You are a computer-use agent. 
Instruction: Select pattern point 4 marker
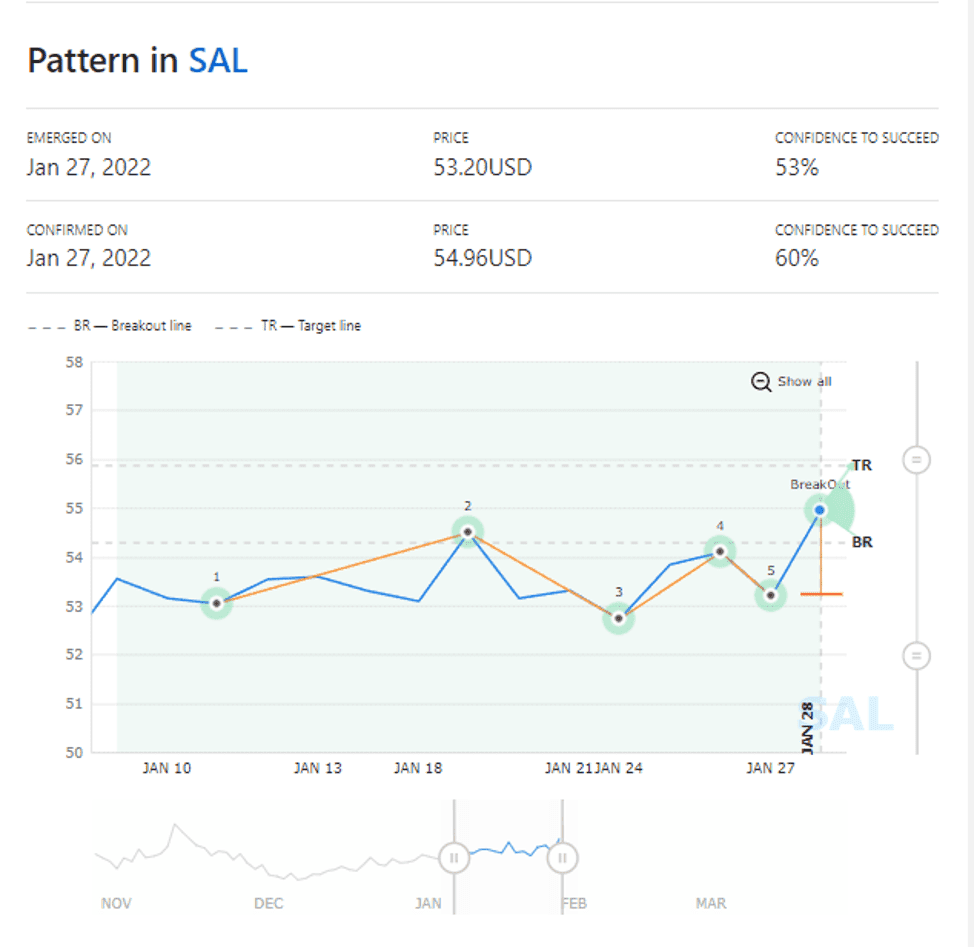pyautogui.click(x=719, y=551)
